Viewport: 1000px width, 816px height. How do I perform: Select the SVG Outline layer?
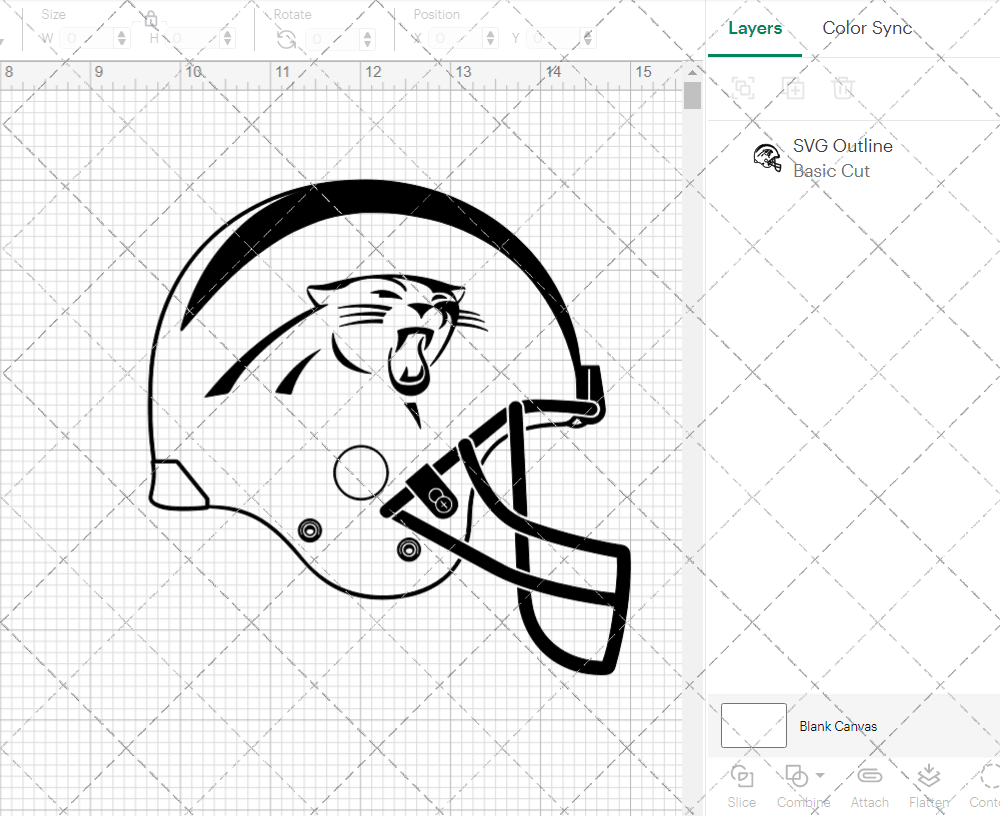click(x=853, y=158)
